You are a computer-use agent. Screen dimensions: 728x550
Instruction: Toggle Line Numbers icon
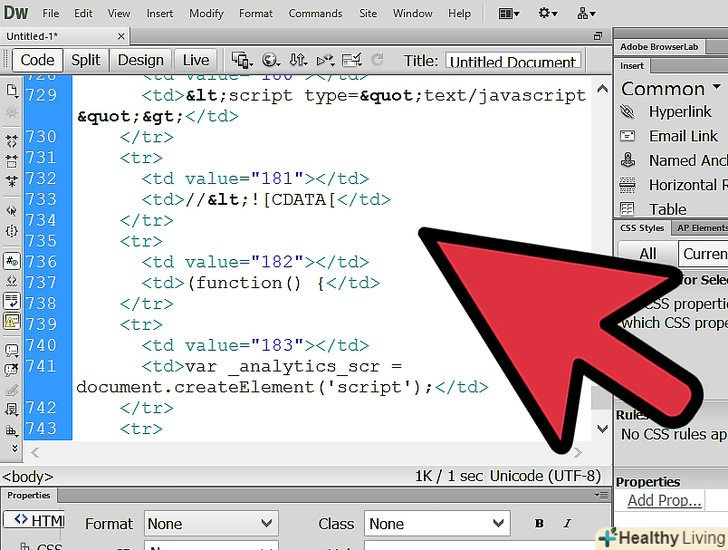coord(12,261)
